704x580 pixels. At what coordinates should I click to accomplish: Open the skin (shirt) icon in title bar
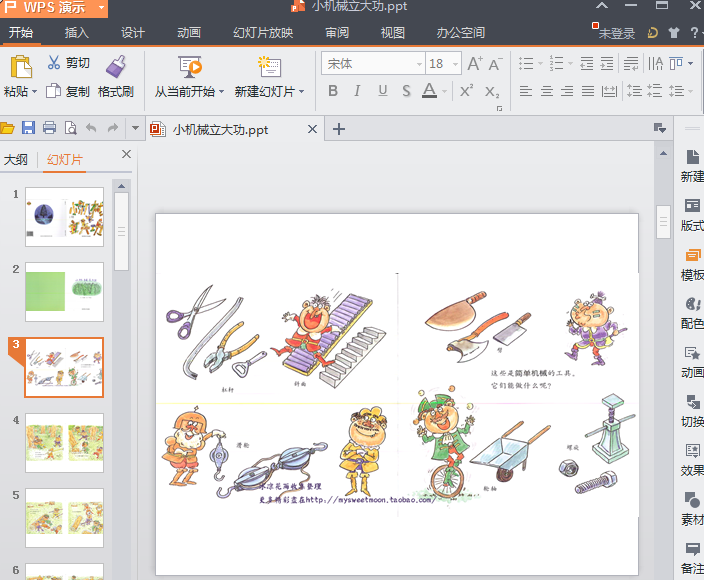[673, 33]
